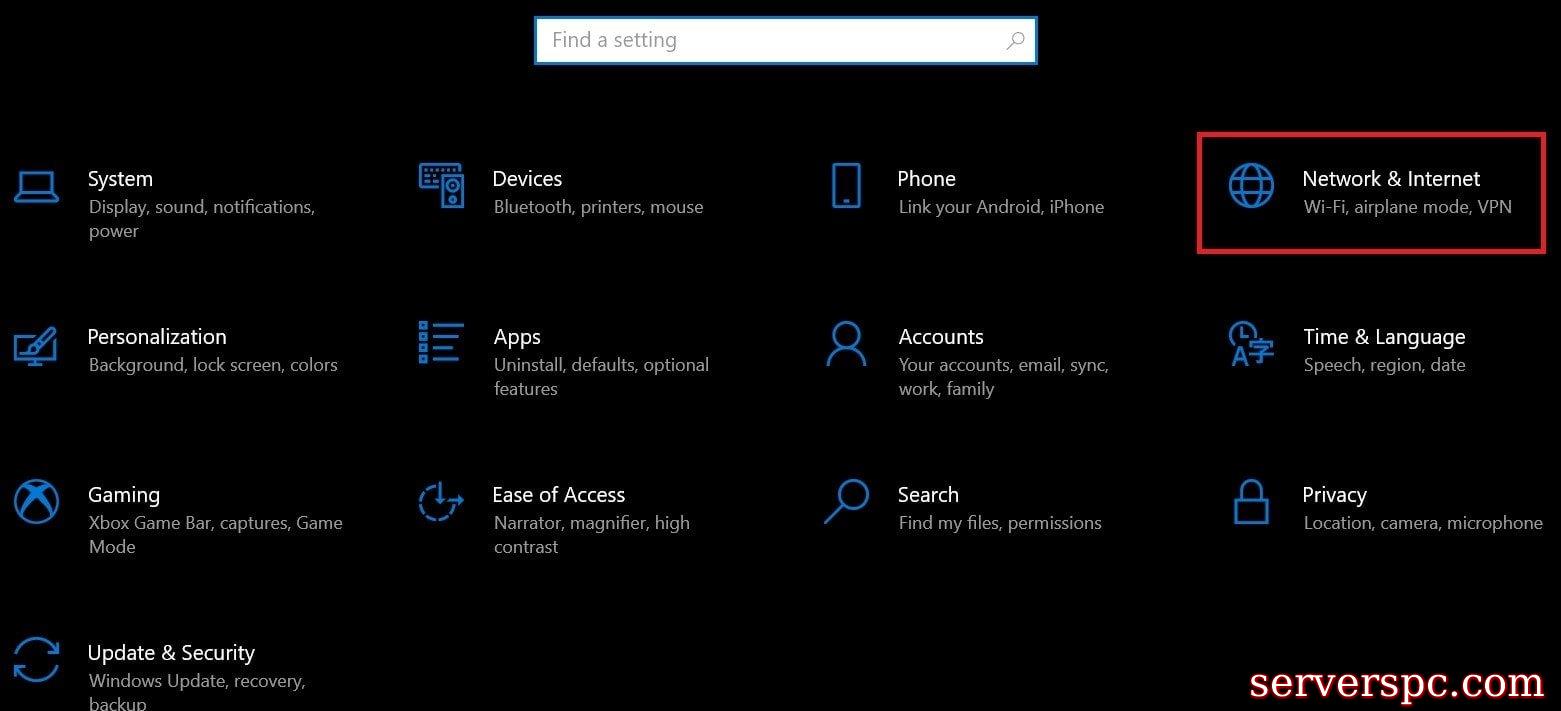Open the Search settings category
Image resolution: width=1561 pixels, height=711 pixels.
click(928, 495)
